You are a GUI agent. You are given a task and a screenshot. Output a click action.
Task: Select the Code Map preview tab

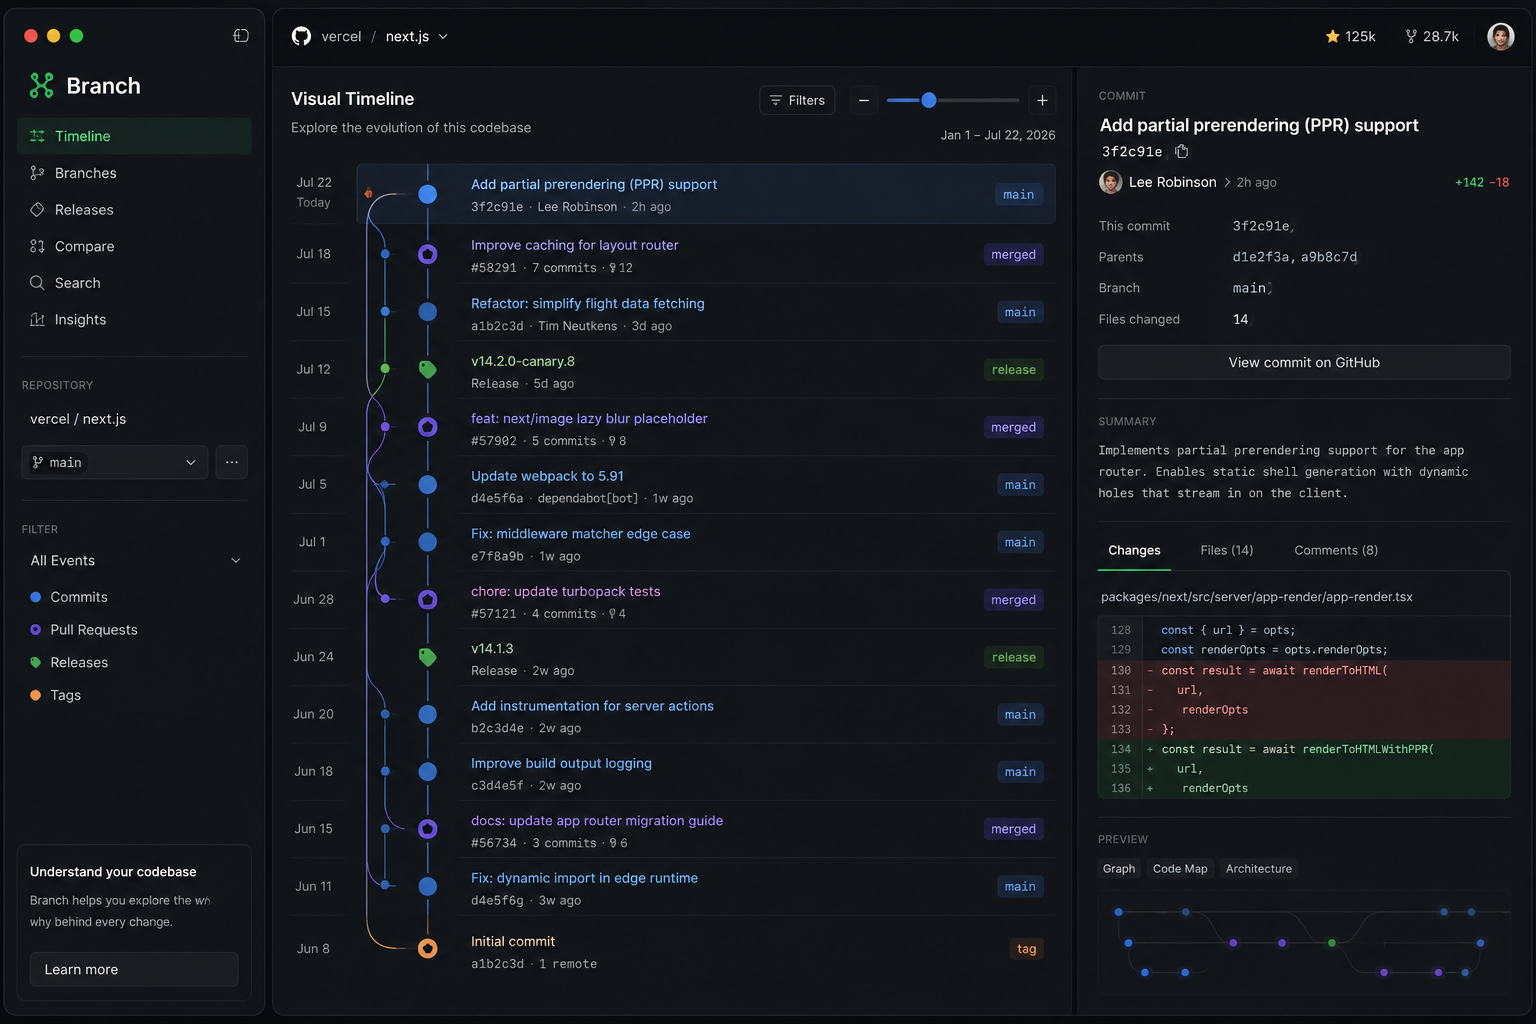click(1180, 869)
